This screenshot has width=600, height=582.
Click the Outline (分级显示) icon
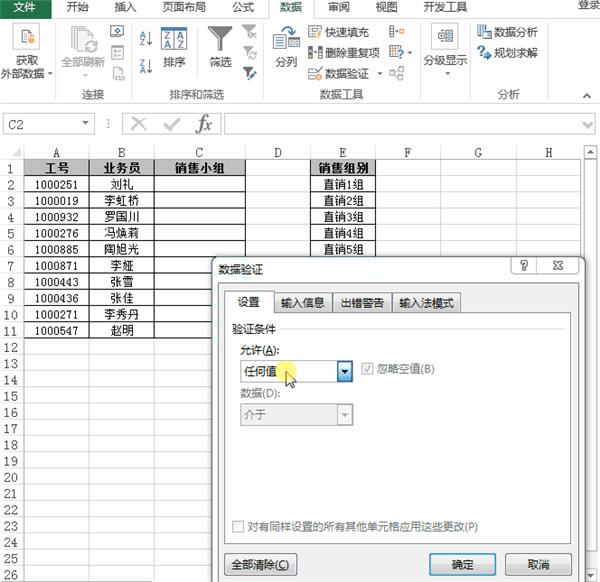coord(445,36)
